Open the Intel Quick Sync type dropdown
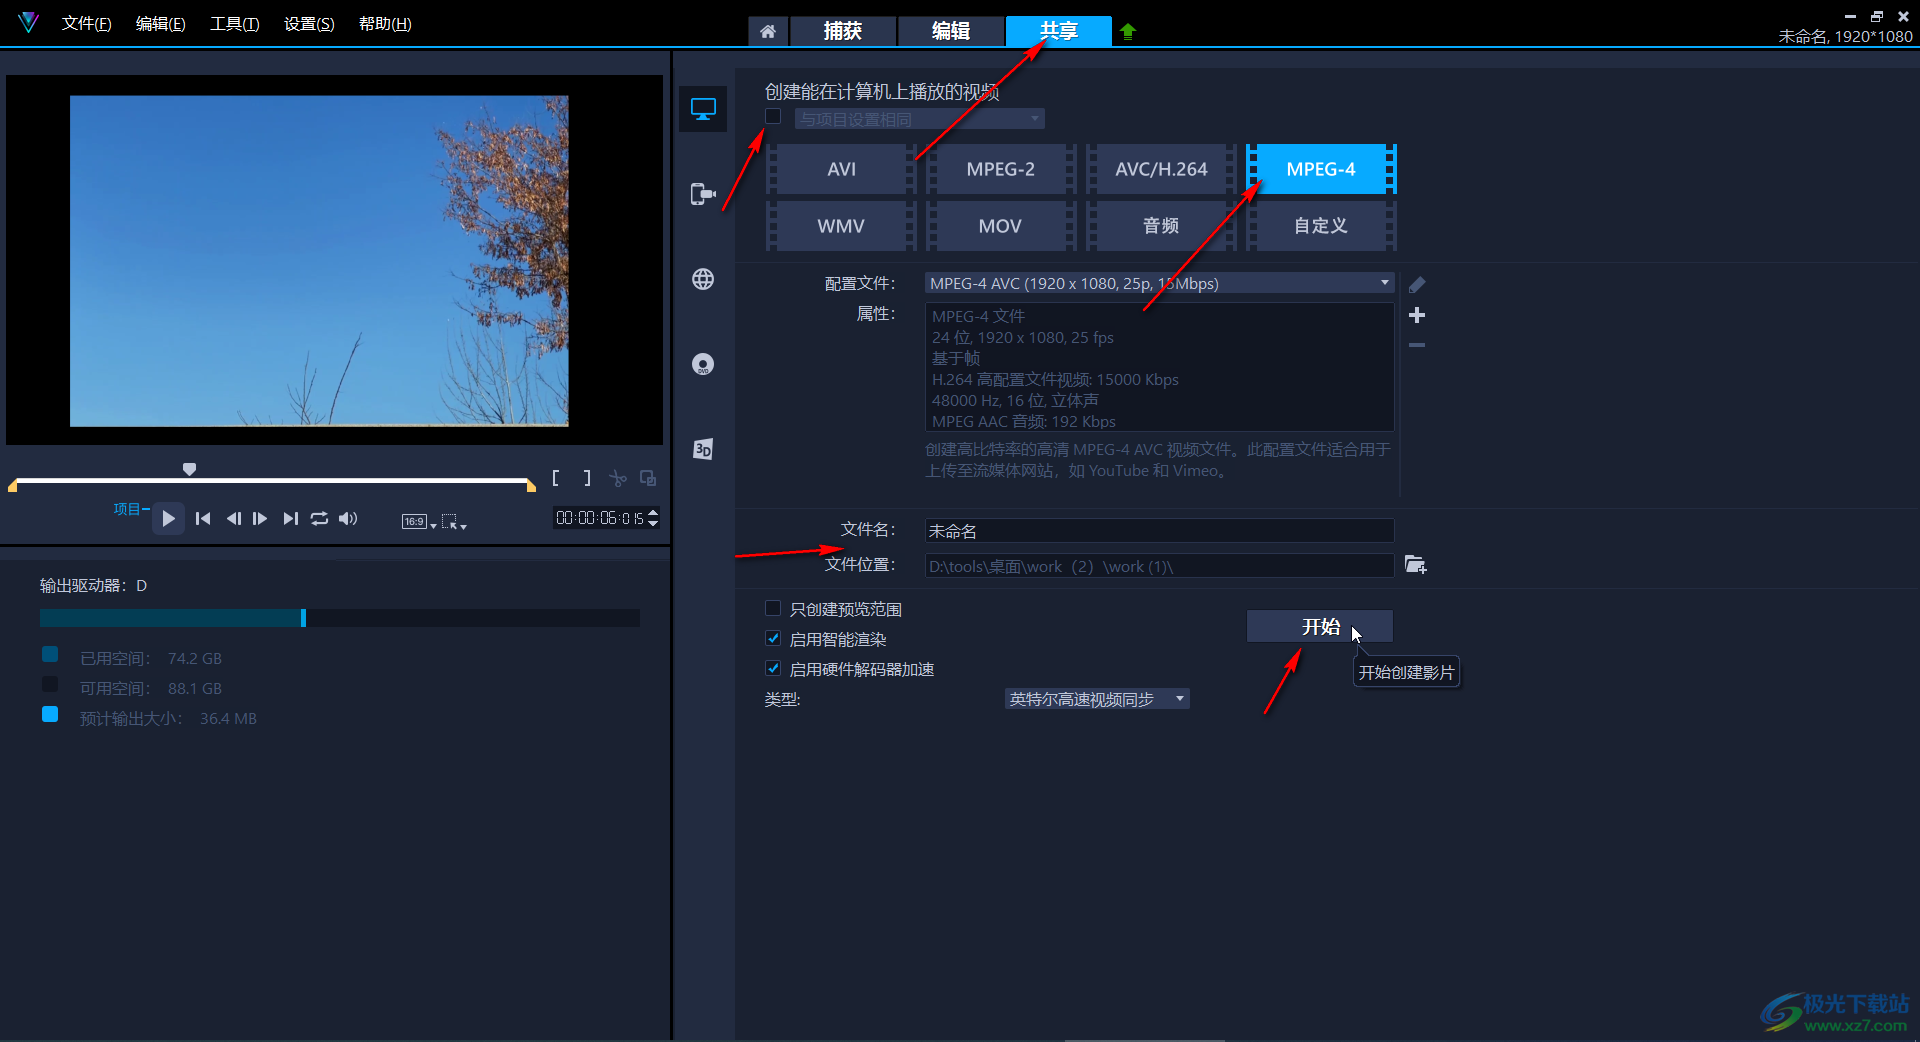Image resolution: width=1920 pixels, height=1042 pixels. tap(1097, 699)
